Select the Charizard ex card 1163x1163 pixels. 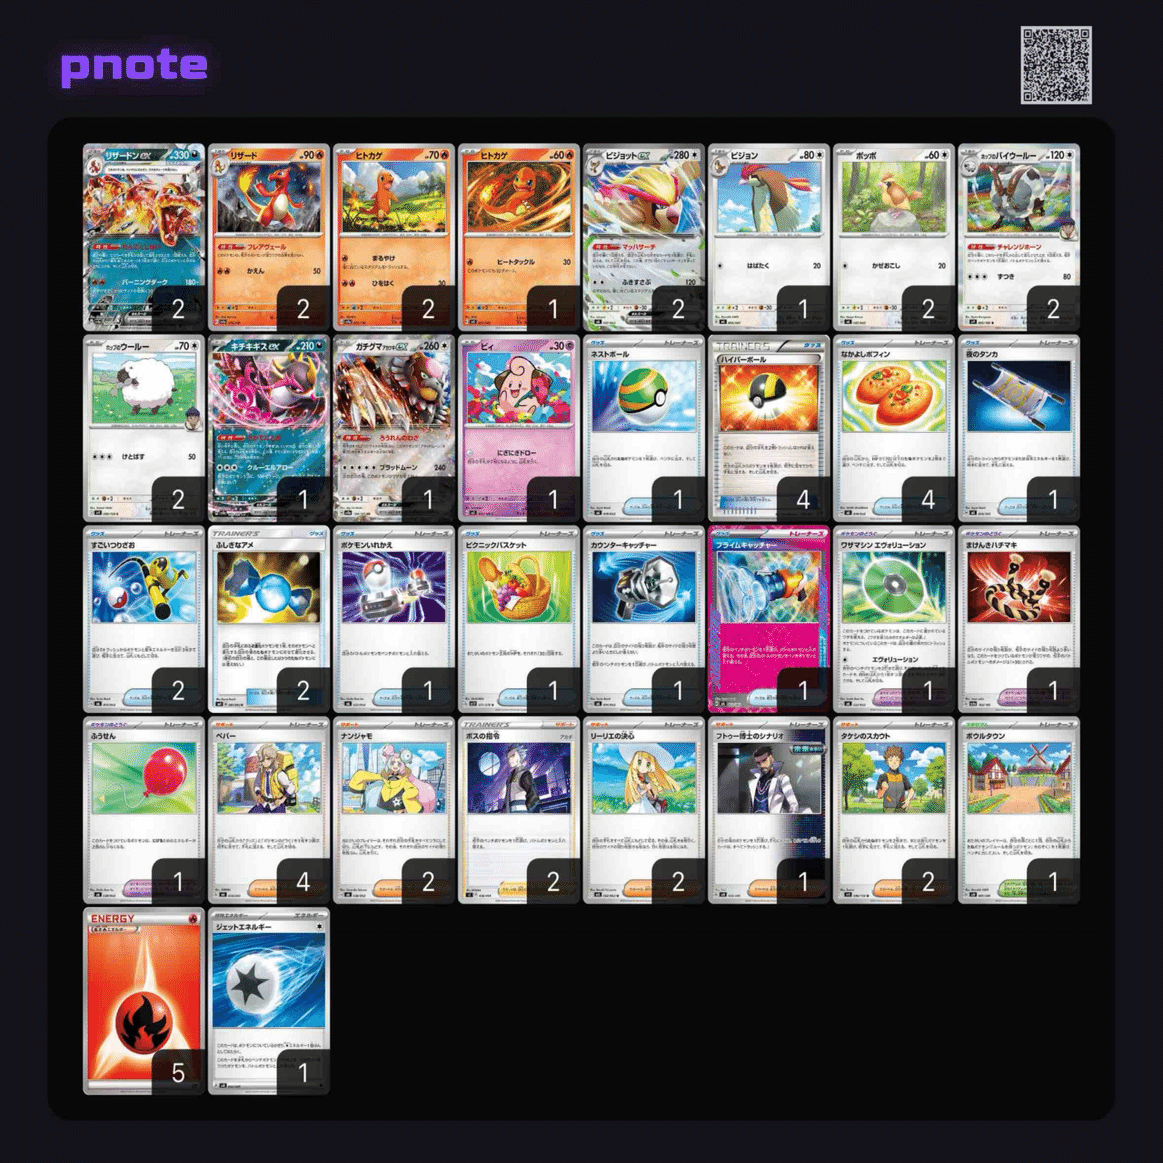(144, 237)
